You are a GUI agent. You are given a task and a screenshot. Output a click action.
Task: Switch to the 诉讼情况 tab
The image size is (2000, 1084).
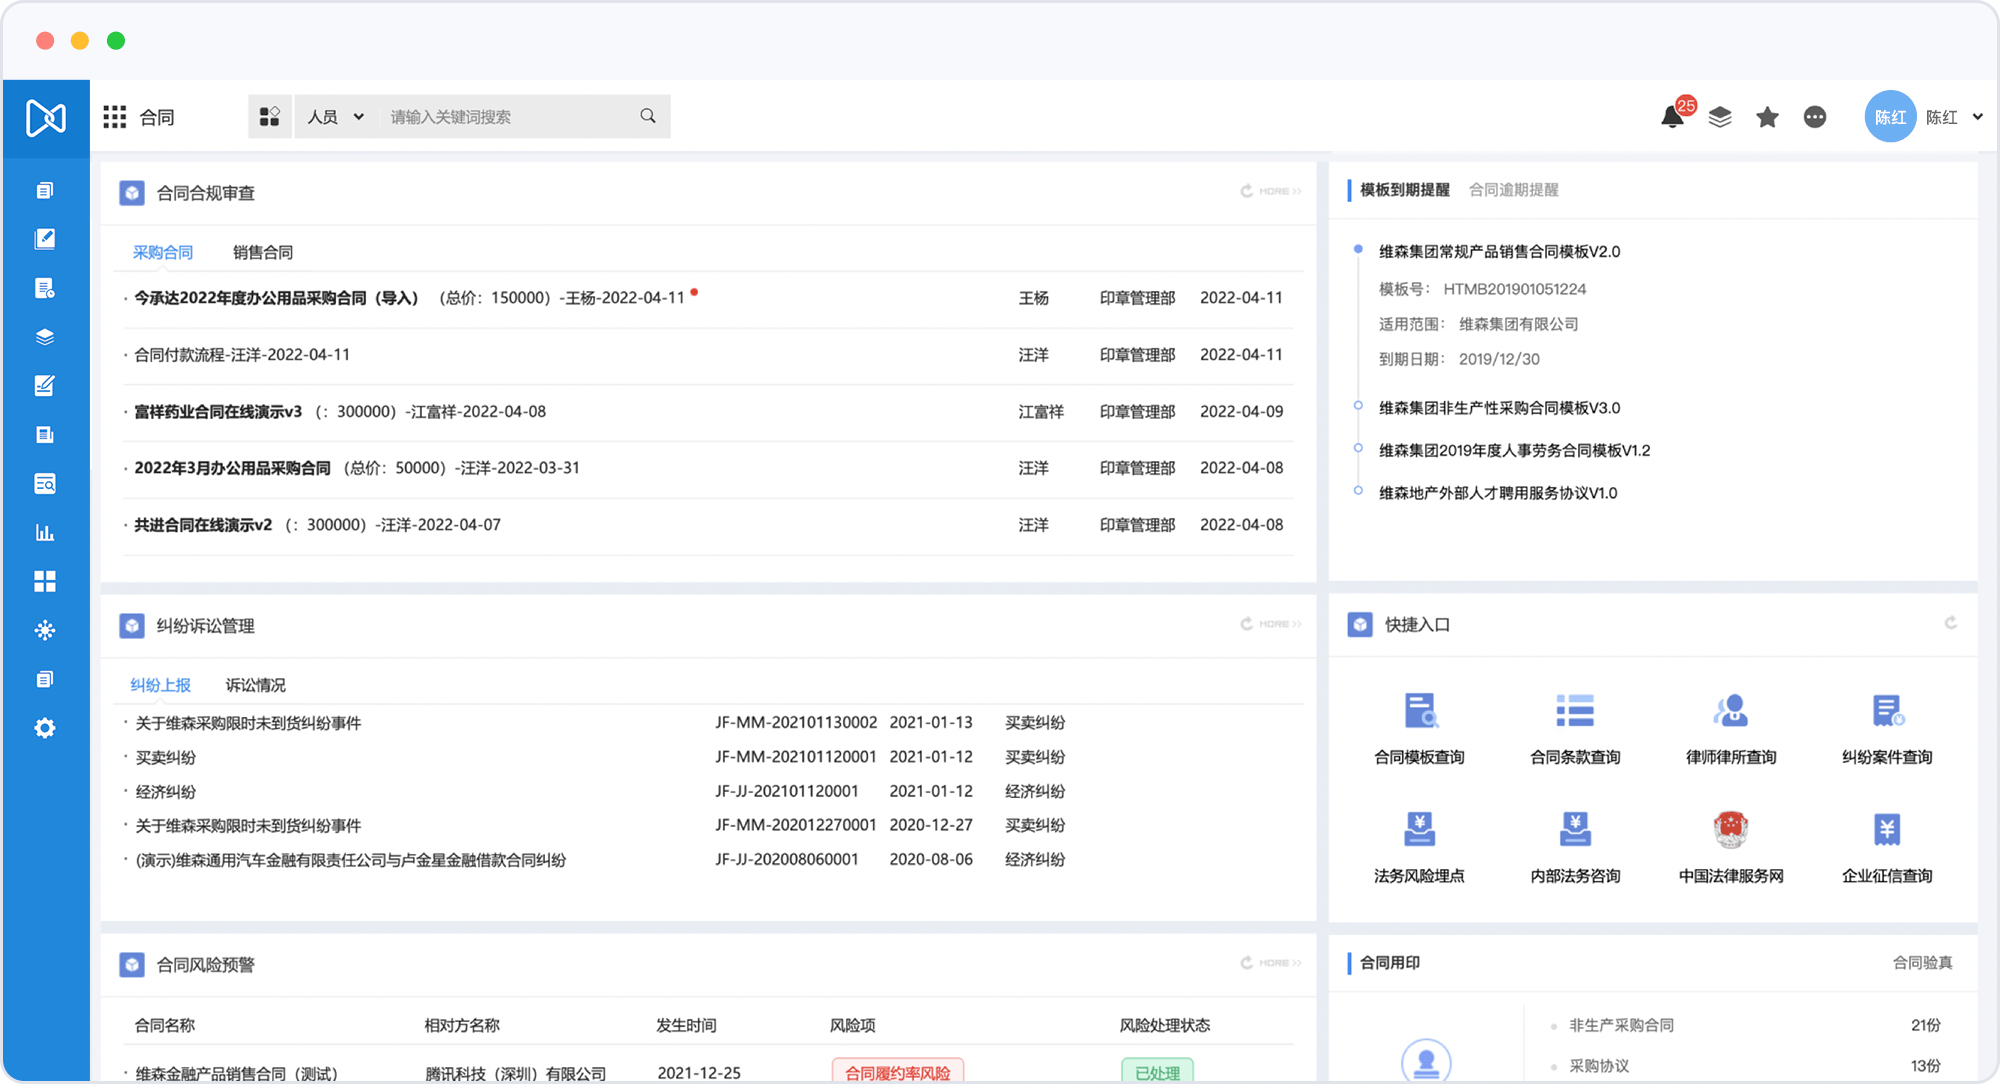[x=256, y=685]
